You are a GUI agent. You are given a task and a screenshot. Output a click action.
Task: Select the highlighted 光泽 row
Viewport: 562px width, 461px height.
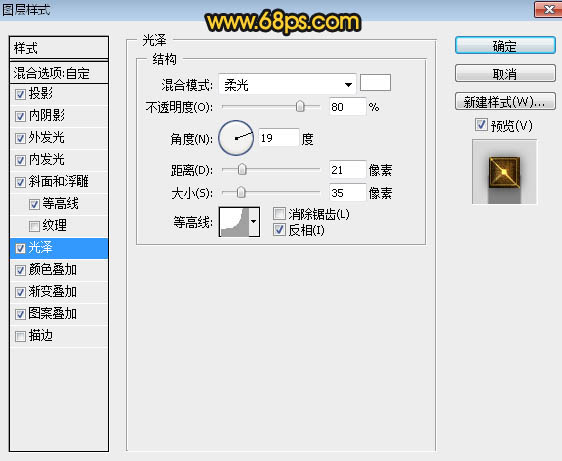[x=59, y=248]
